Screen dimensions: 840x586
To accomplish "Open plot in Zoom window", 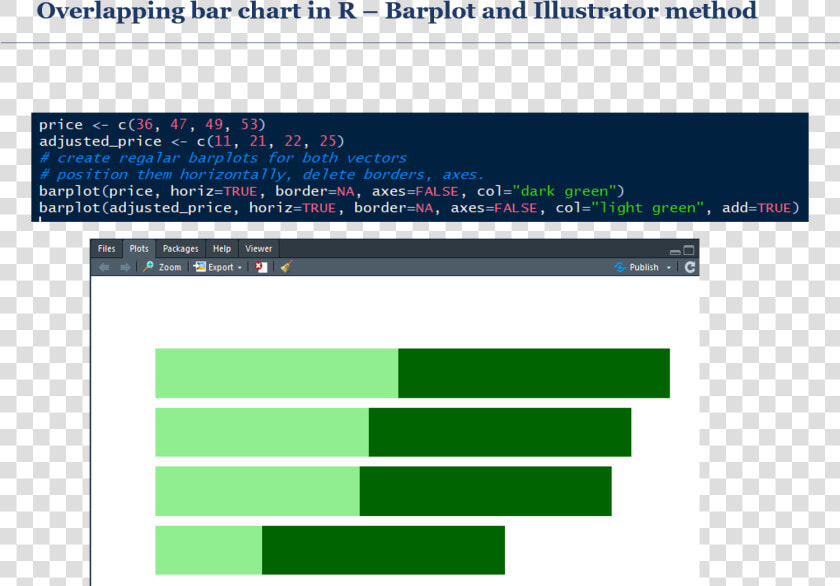I will 162,267.
